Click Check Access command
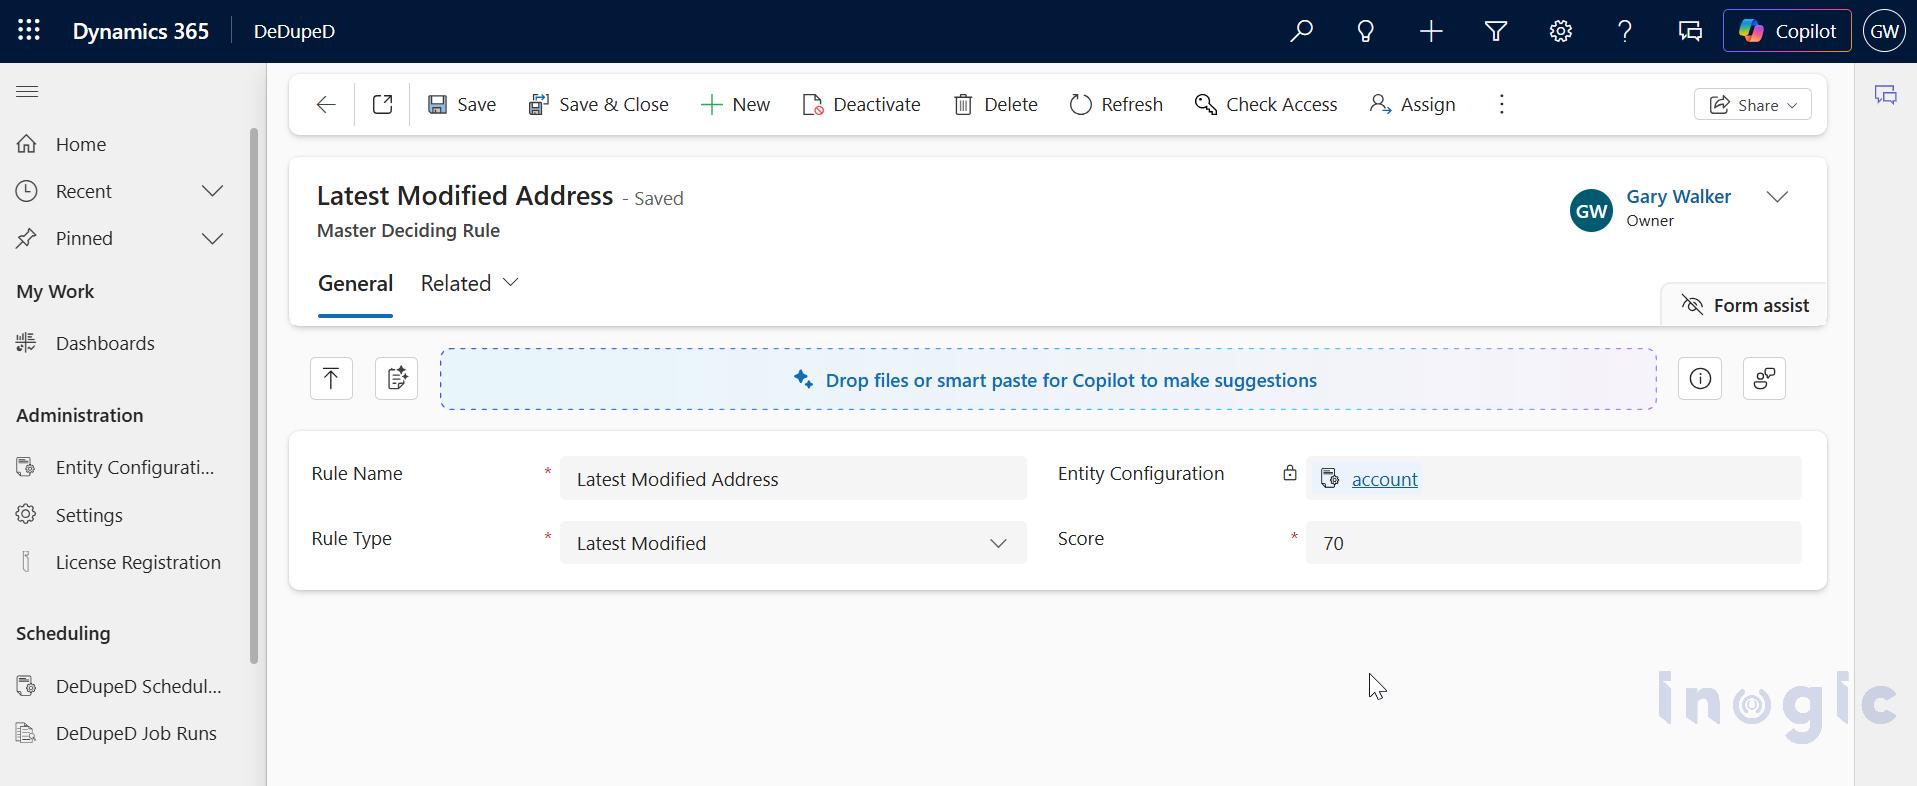The width and height of the screenshot is (1917, 786). 1266,104
